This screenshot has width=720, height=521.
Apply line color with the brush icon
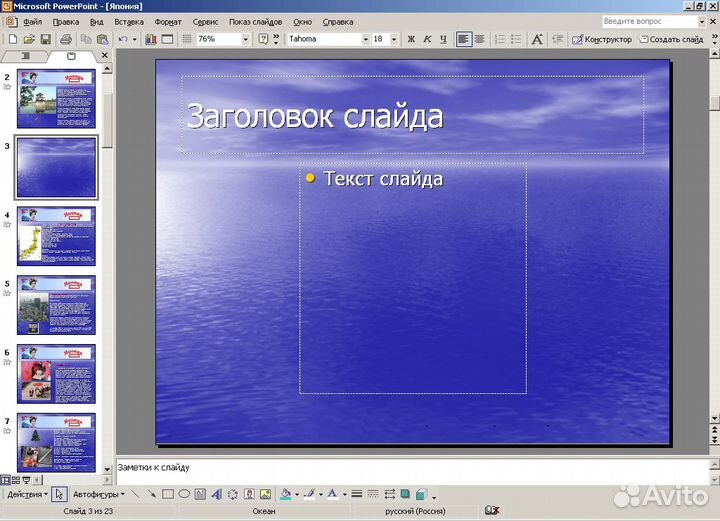coord(309,494)
